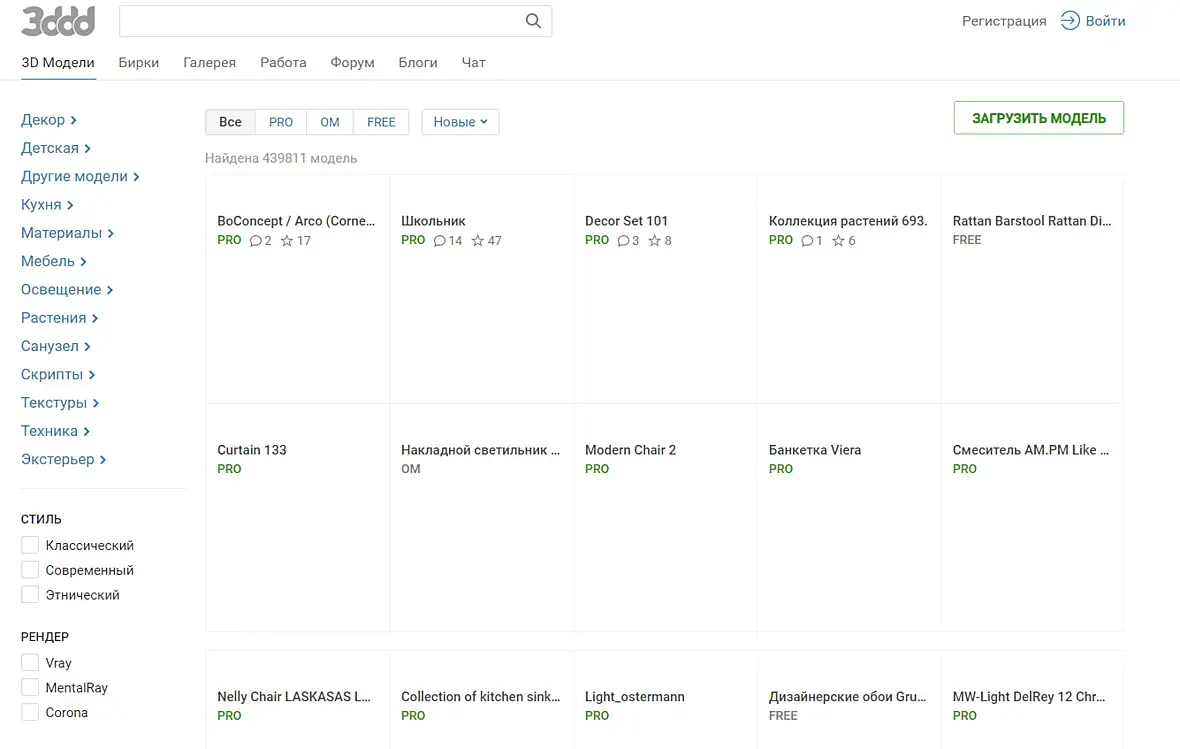Open the Light_ostermann model
The image size is (1180, 749).
click(x=634, y=697)
